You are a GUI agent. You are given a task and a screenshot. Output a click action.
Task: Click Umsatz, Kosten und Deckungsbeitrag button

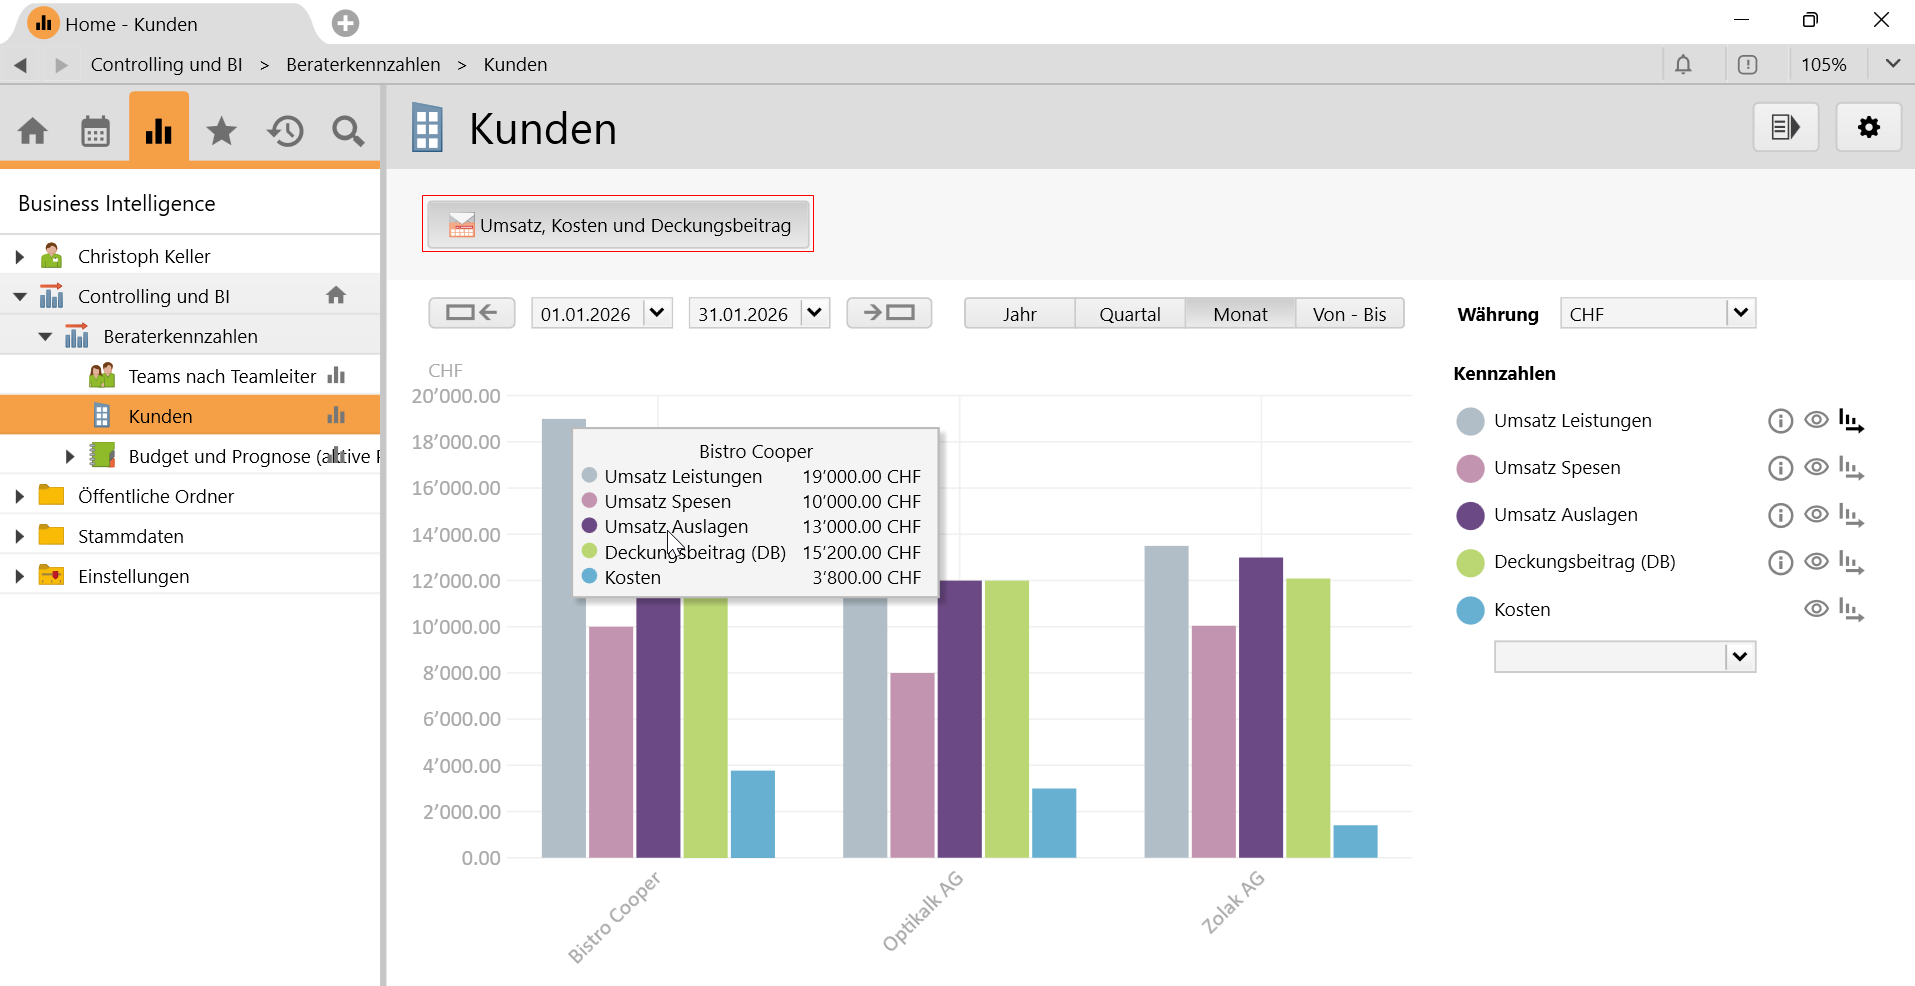coord(618,225)
